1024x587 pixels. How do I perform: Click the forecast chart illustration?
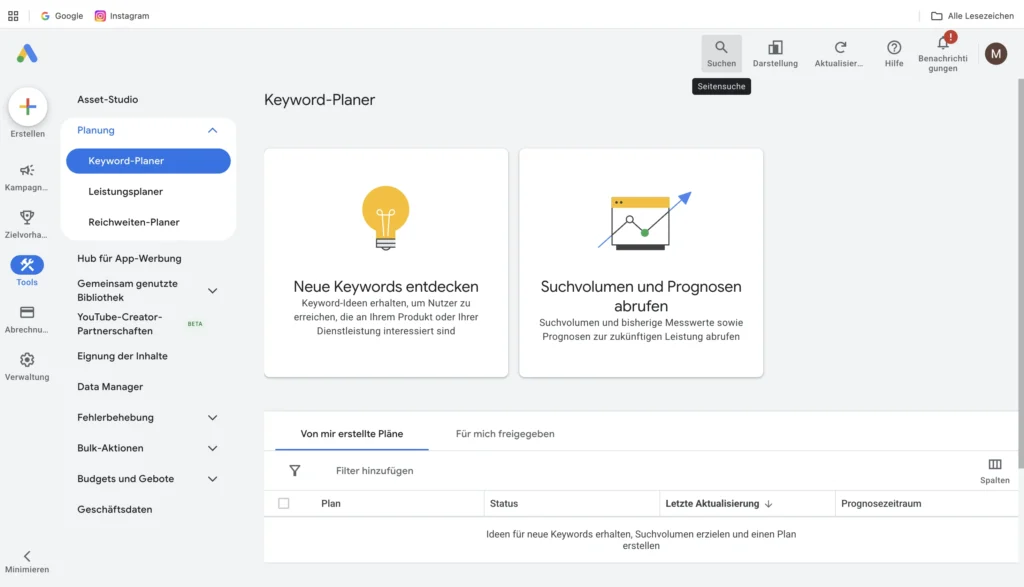[644, 221]
